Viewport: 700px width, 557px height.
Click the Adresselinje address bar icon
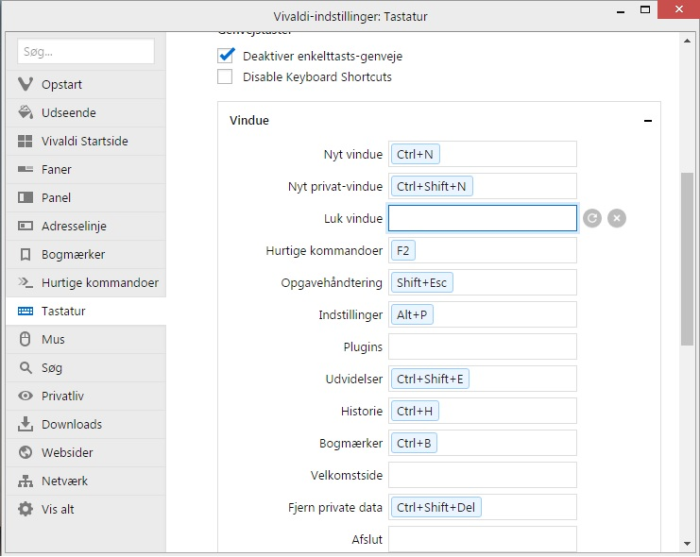pyautogui.click(x=25, y=226)
